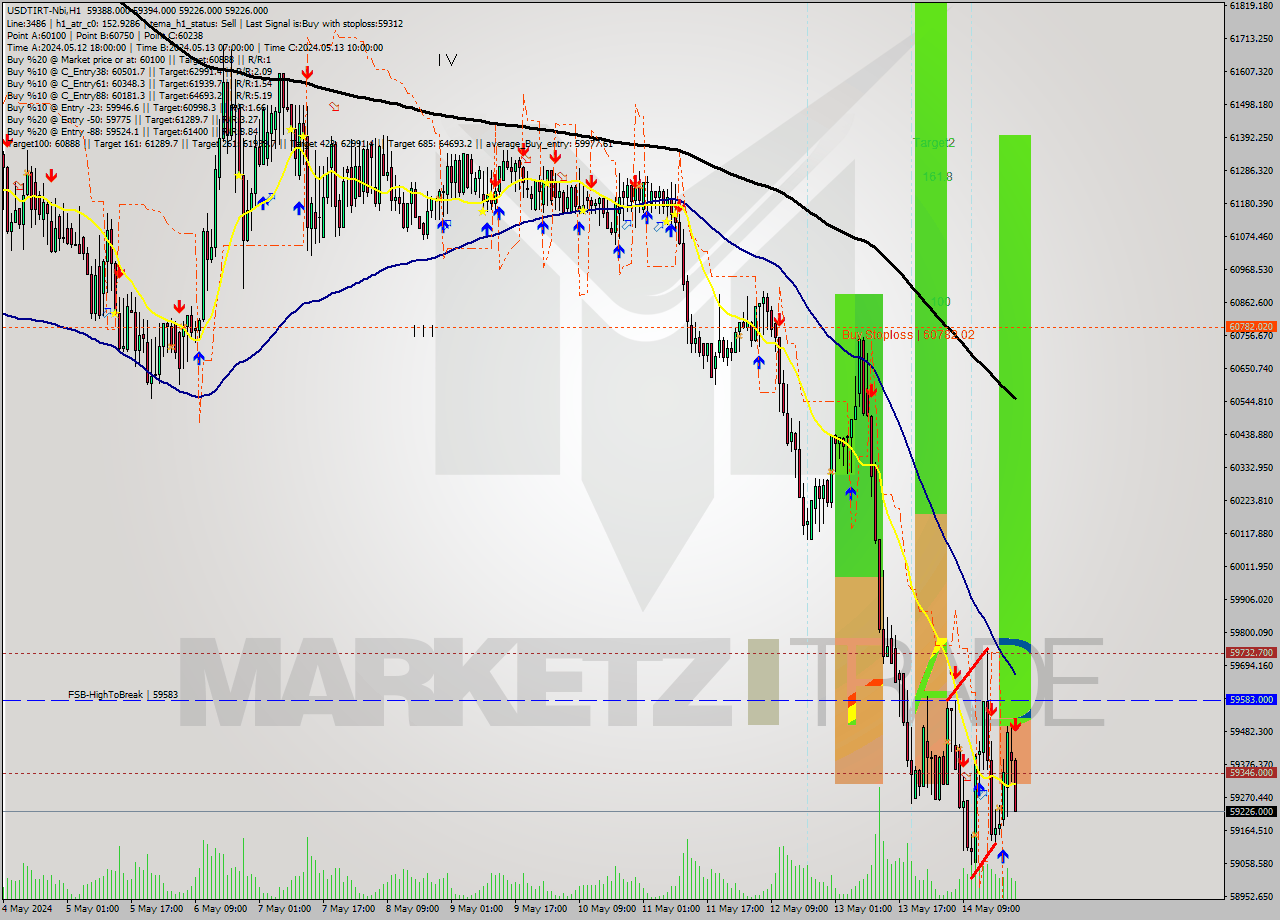Select the blue 59583.000 price tag
The image size is (1280, 920).
pos(1250,700)
